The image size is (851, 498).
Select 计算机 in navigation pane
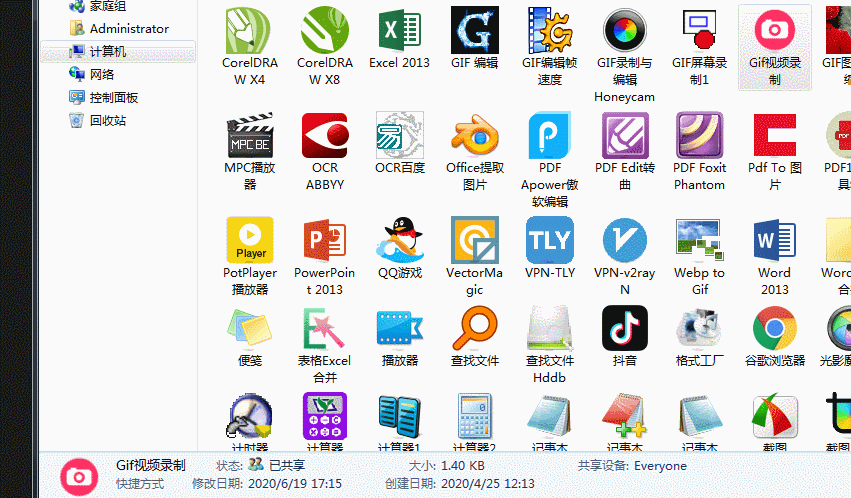[x=118, y=51]
